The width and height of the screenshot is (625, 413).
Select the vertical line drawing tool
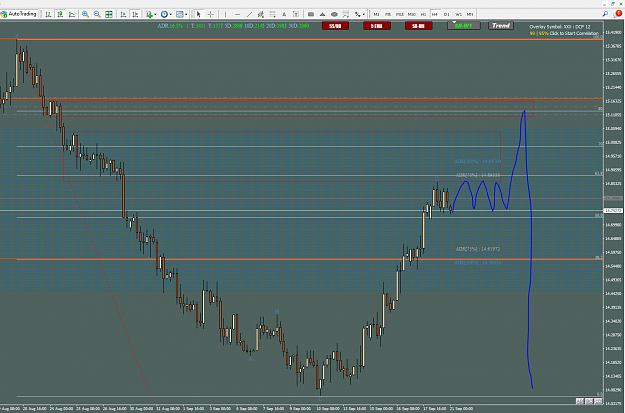[225, 14]
